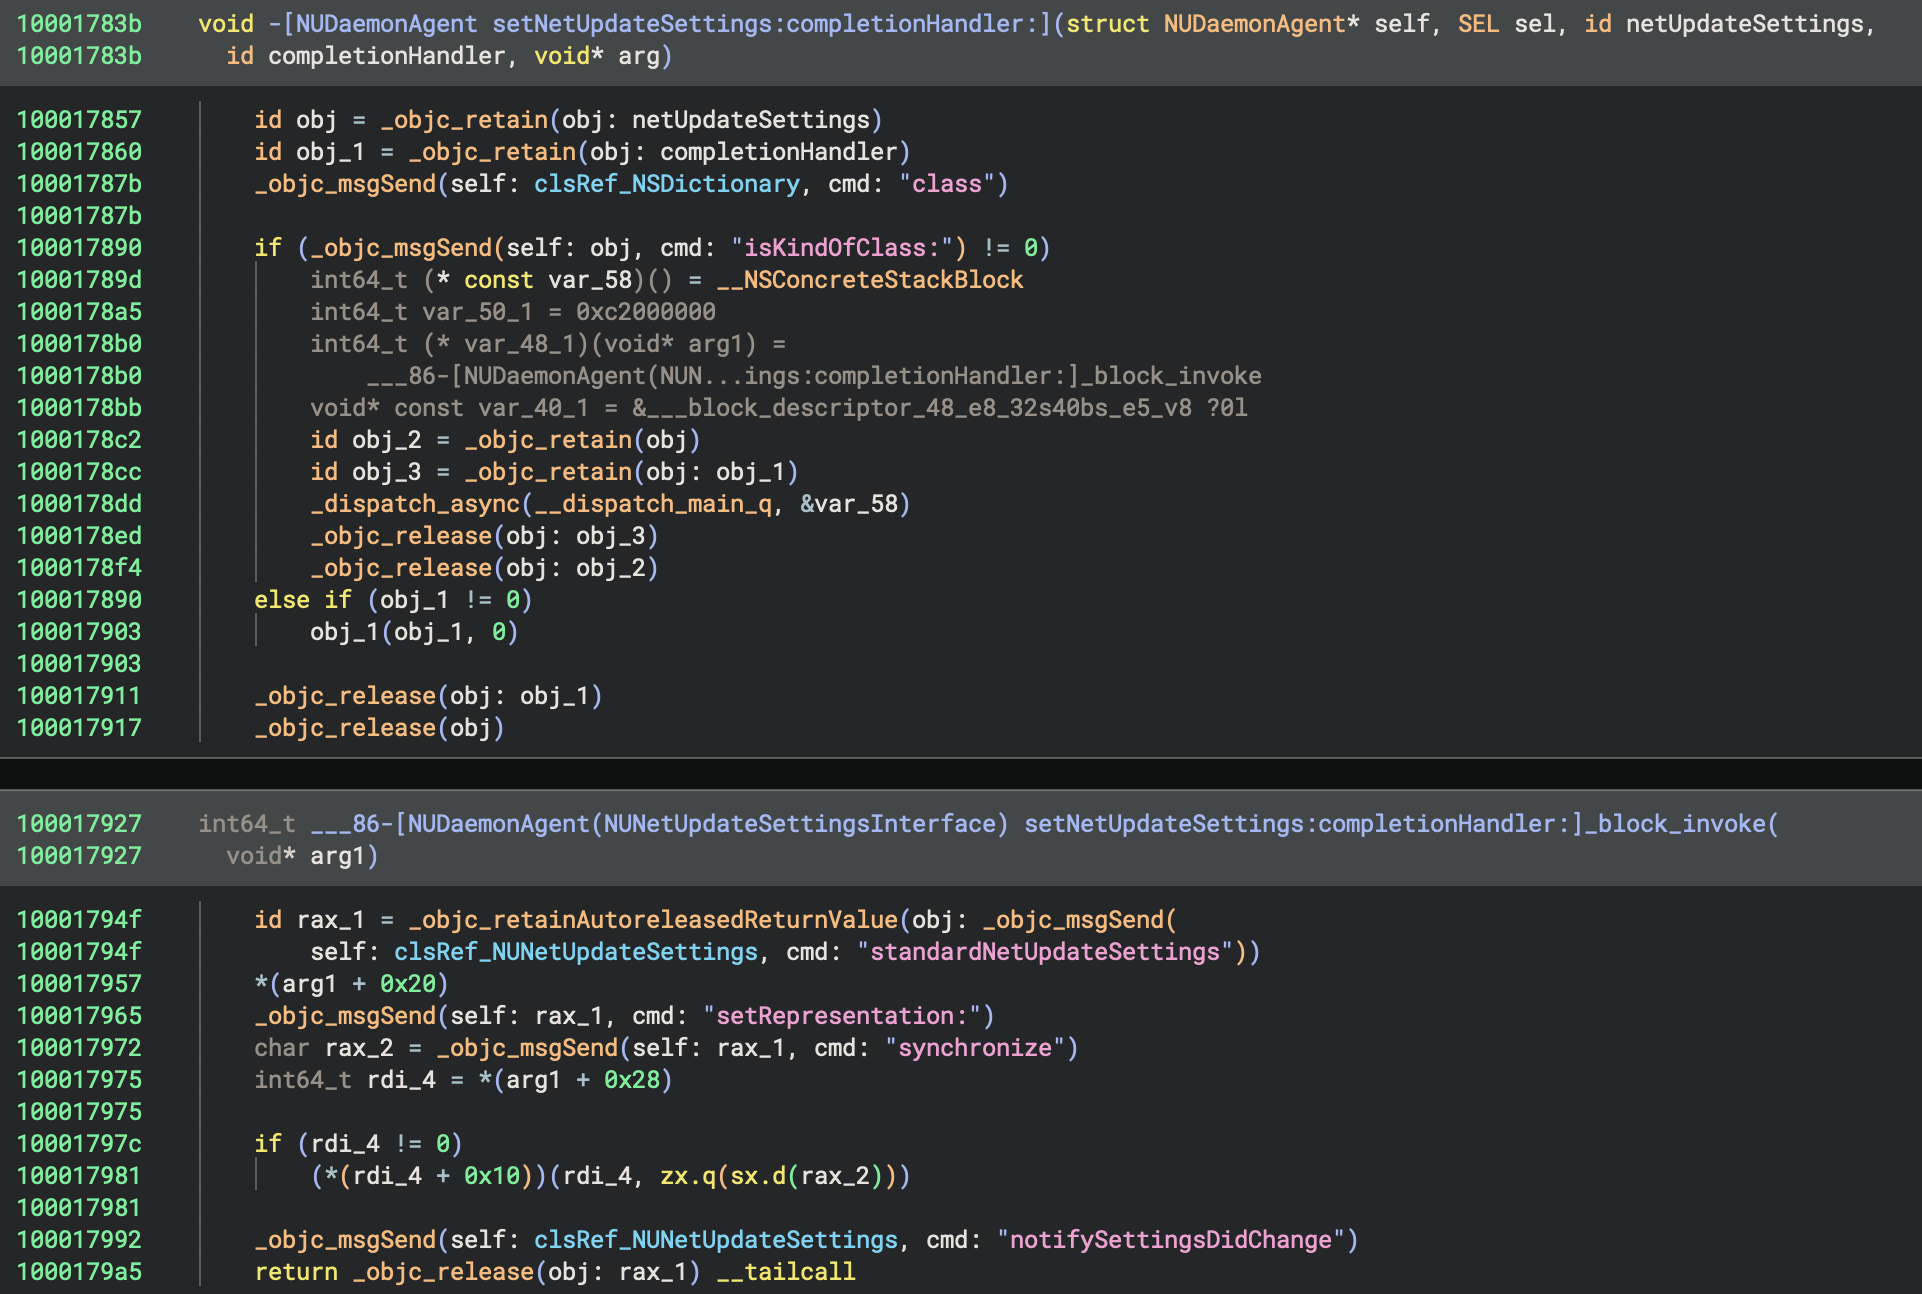Select the NUNetUpdateSettingsInterface category name in header
Viewport: 1922px width, 1294px height.
point(800,824)
